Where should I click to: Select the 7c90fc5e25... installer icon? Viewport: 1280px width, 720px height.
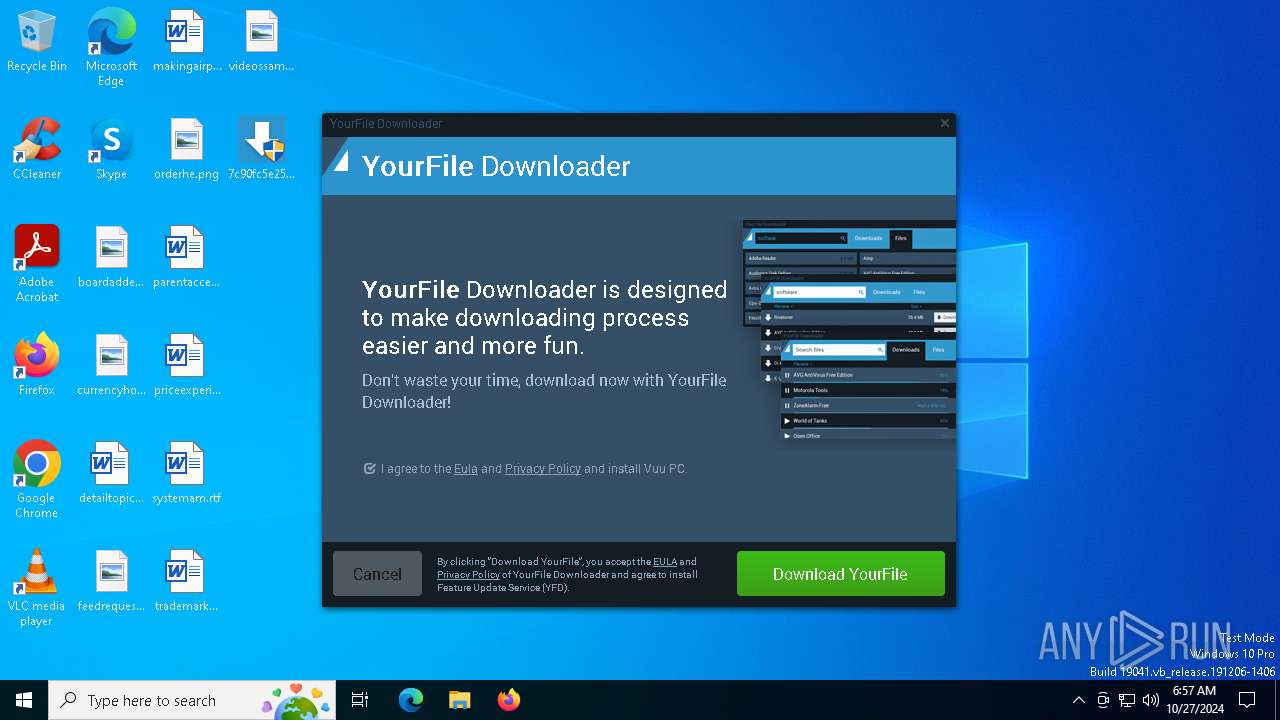(x=261, y=149)
